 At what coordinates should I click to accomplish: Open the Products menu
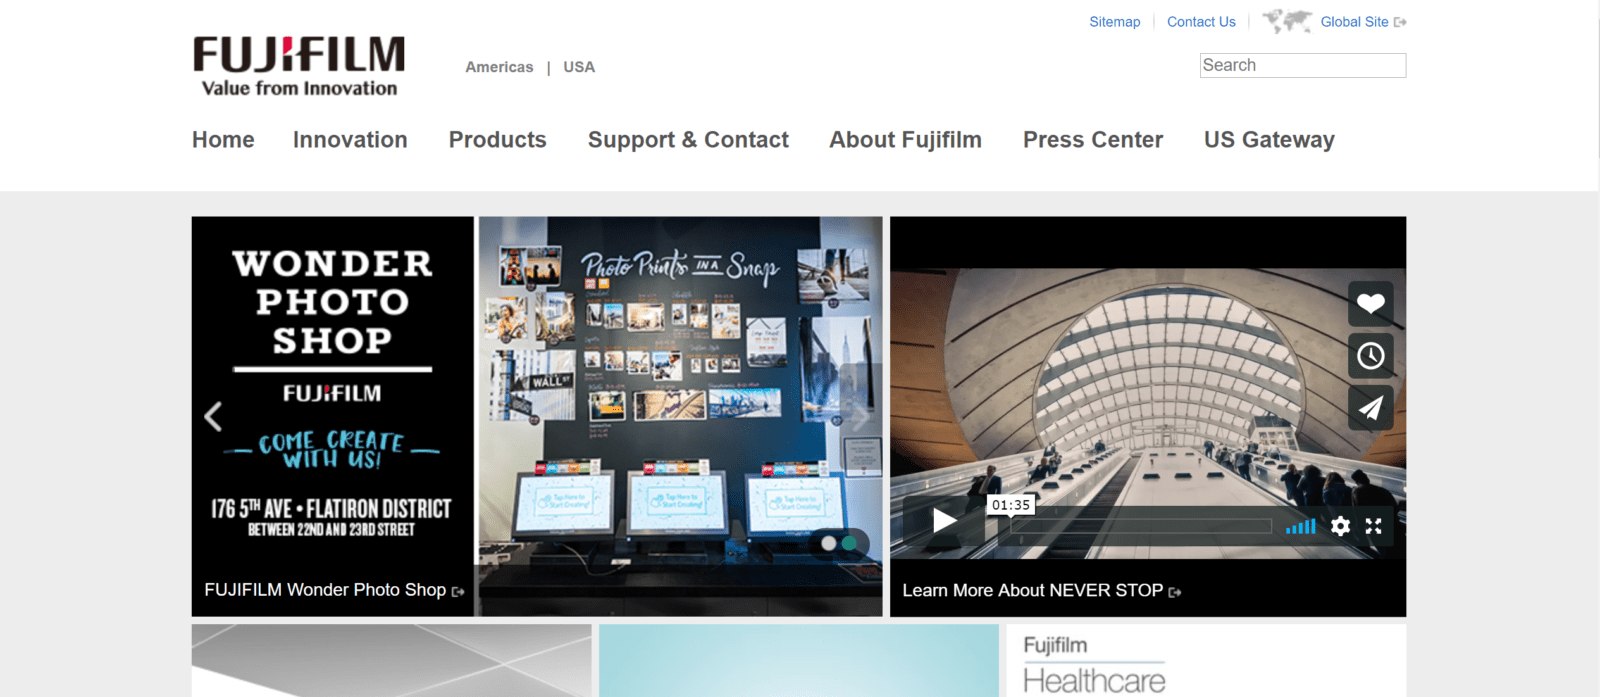coord(497,140)
